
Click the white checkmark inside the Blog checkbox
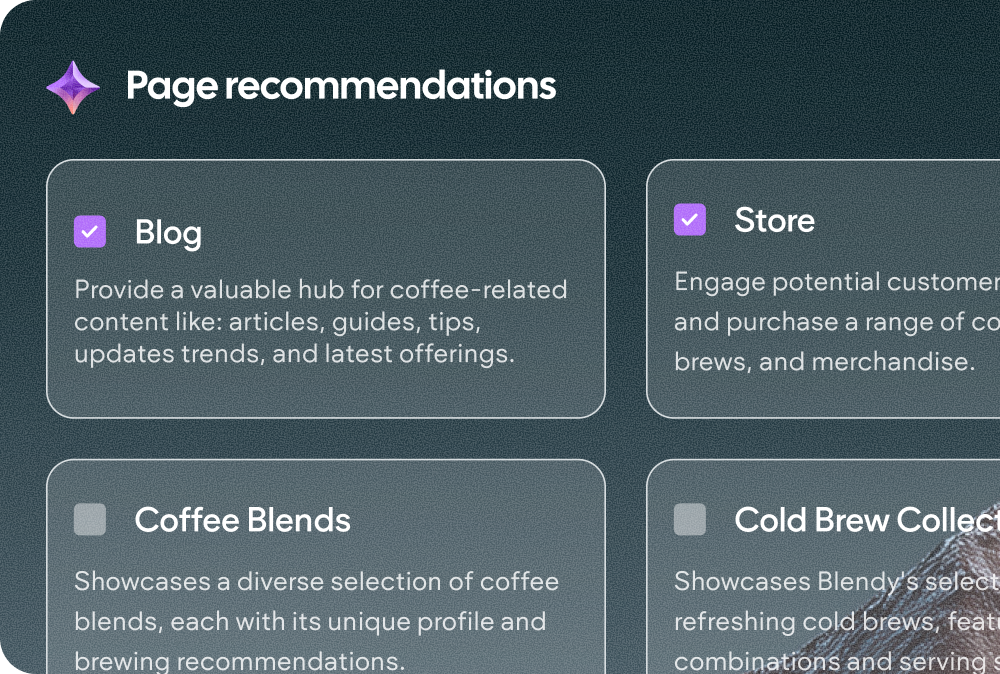pos(90,231)
